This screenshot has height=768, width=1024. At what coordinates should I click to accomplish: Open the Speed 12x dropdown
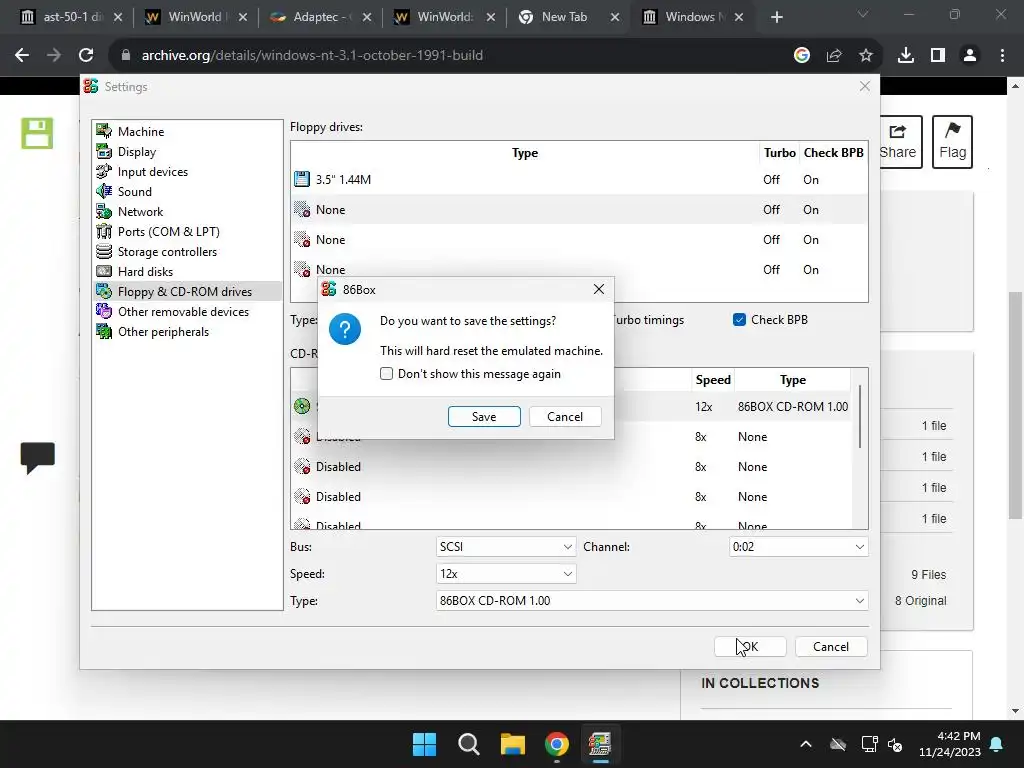click(505, 574)
